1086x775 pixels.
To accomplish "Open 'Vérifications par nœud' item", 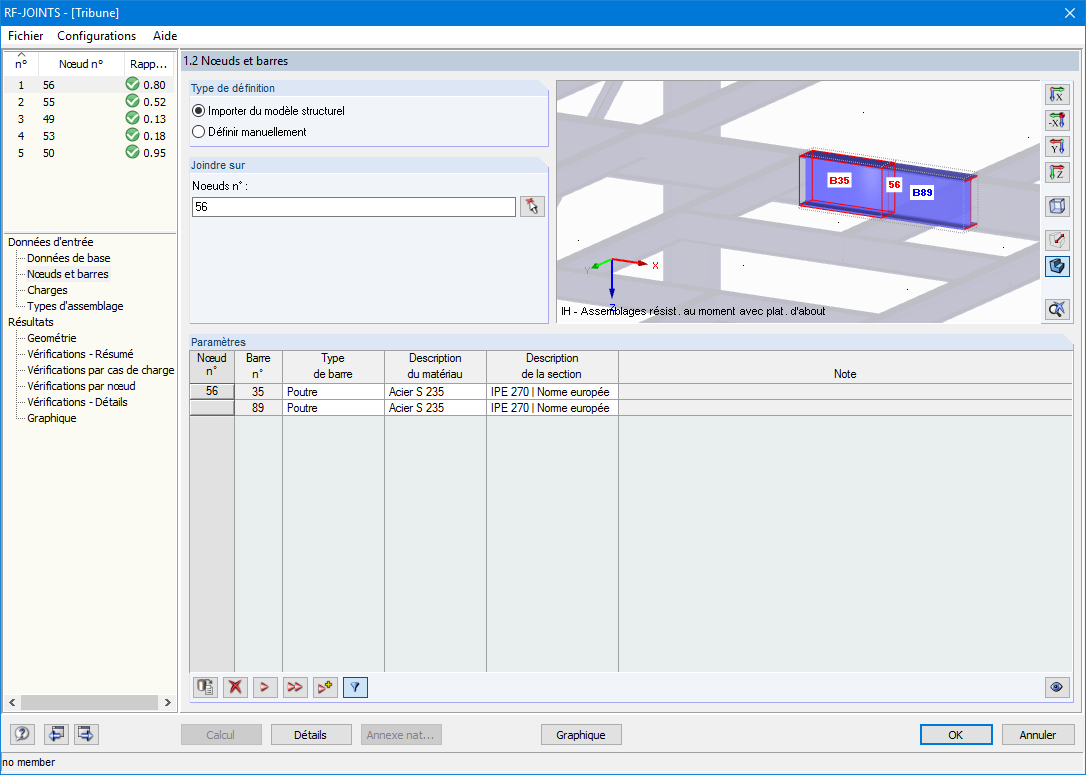I will pyautogui.click(x=81, y=386).
